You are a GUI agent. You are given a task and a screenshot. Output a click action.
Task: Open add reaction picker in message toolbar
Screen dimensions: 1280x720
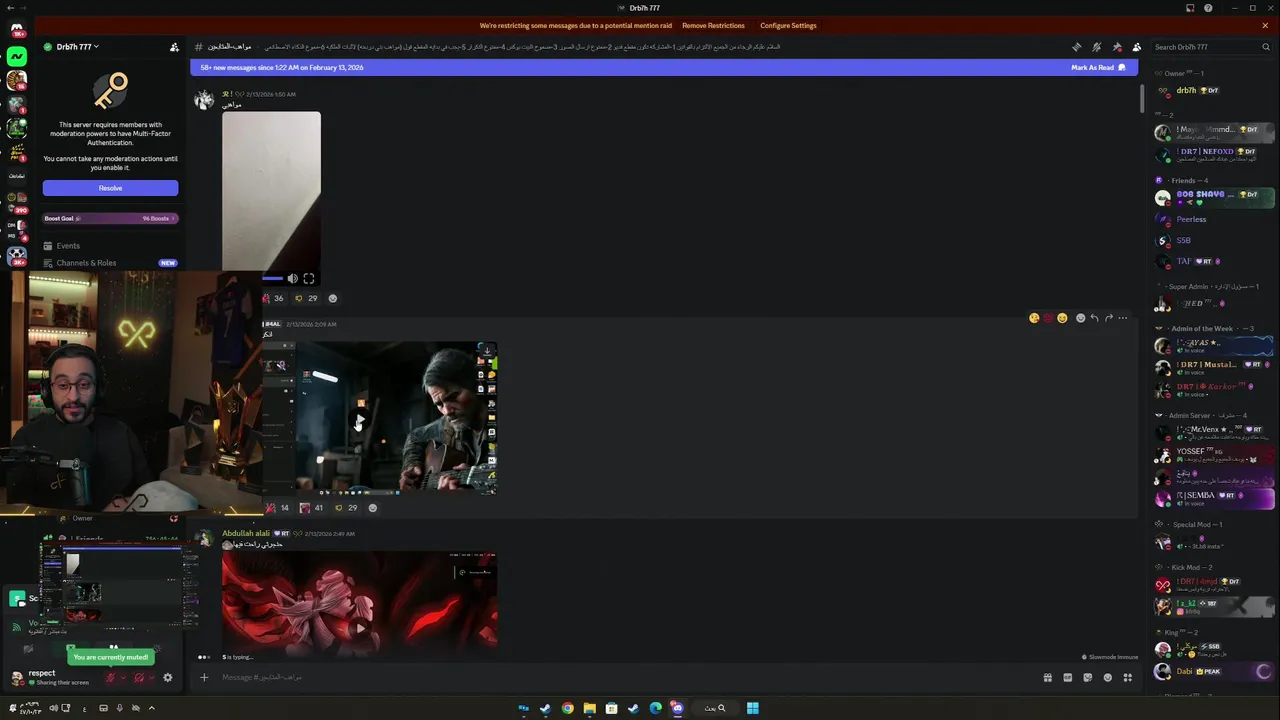tap(1080, 318)
